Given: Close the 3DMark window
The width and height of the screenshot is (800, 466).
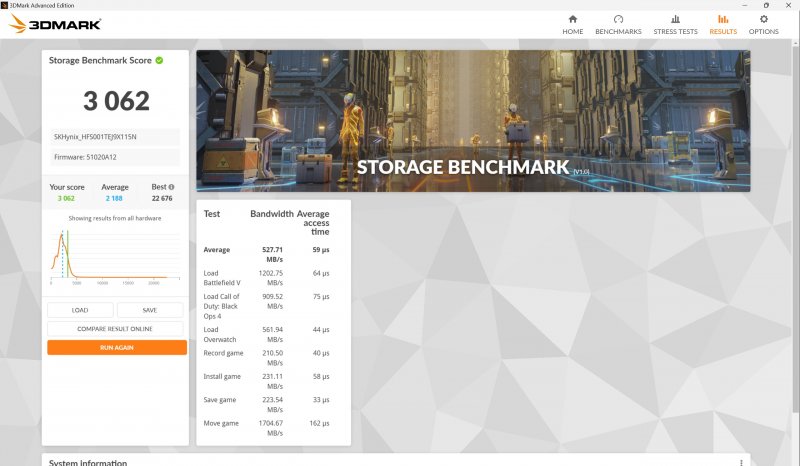Looking at the screenshot, I should pos(788,5).
